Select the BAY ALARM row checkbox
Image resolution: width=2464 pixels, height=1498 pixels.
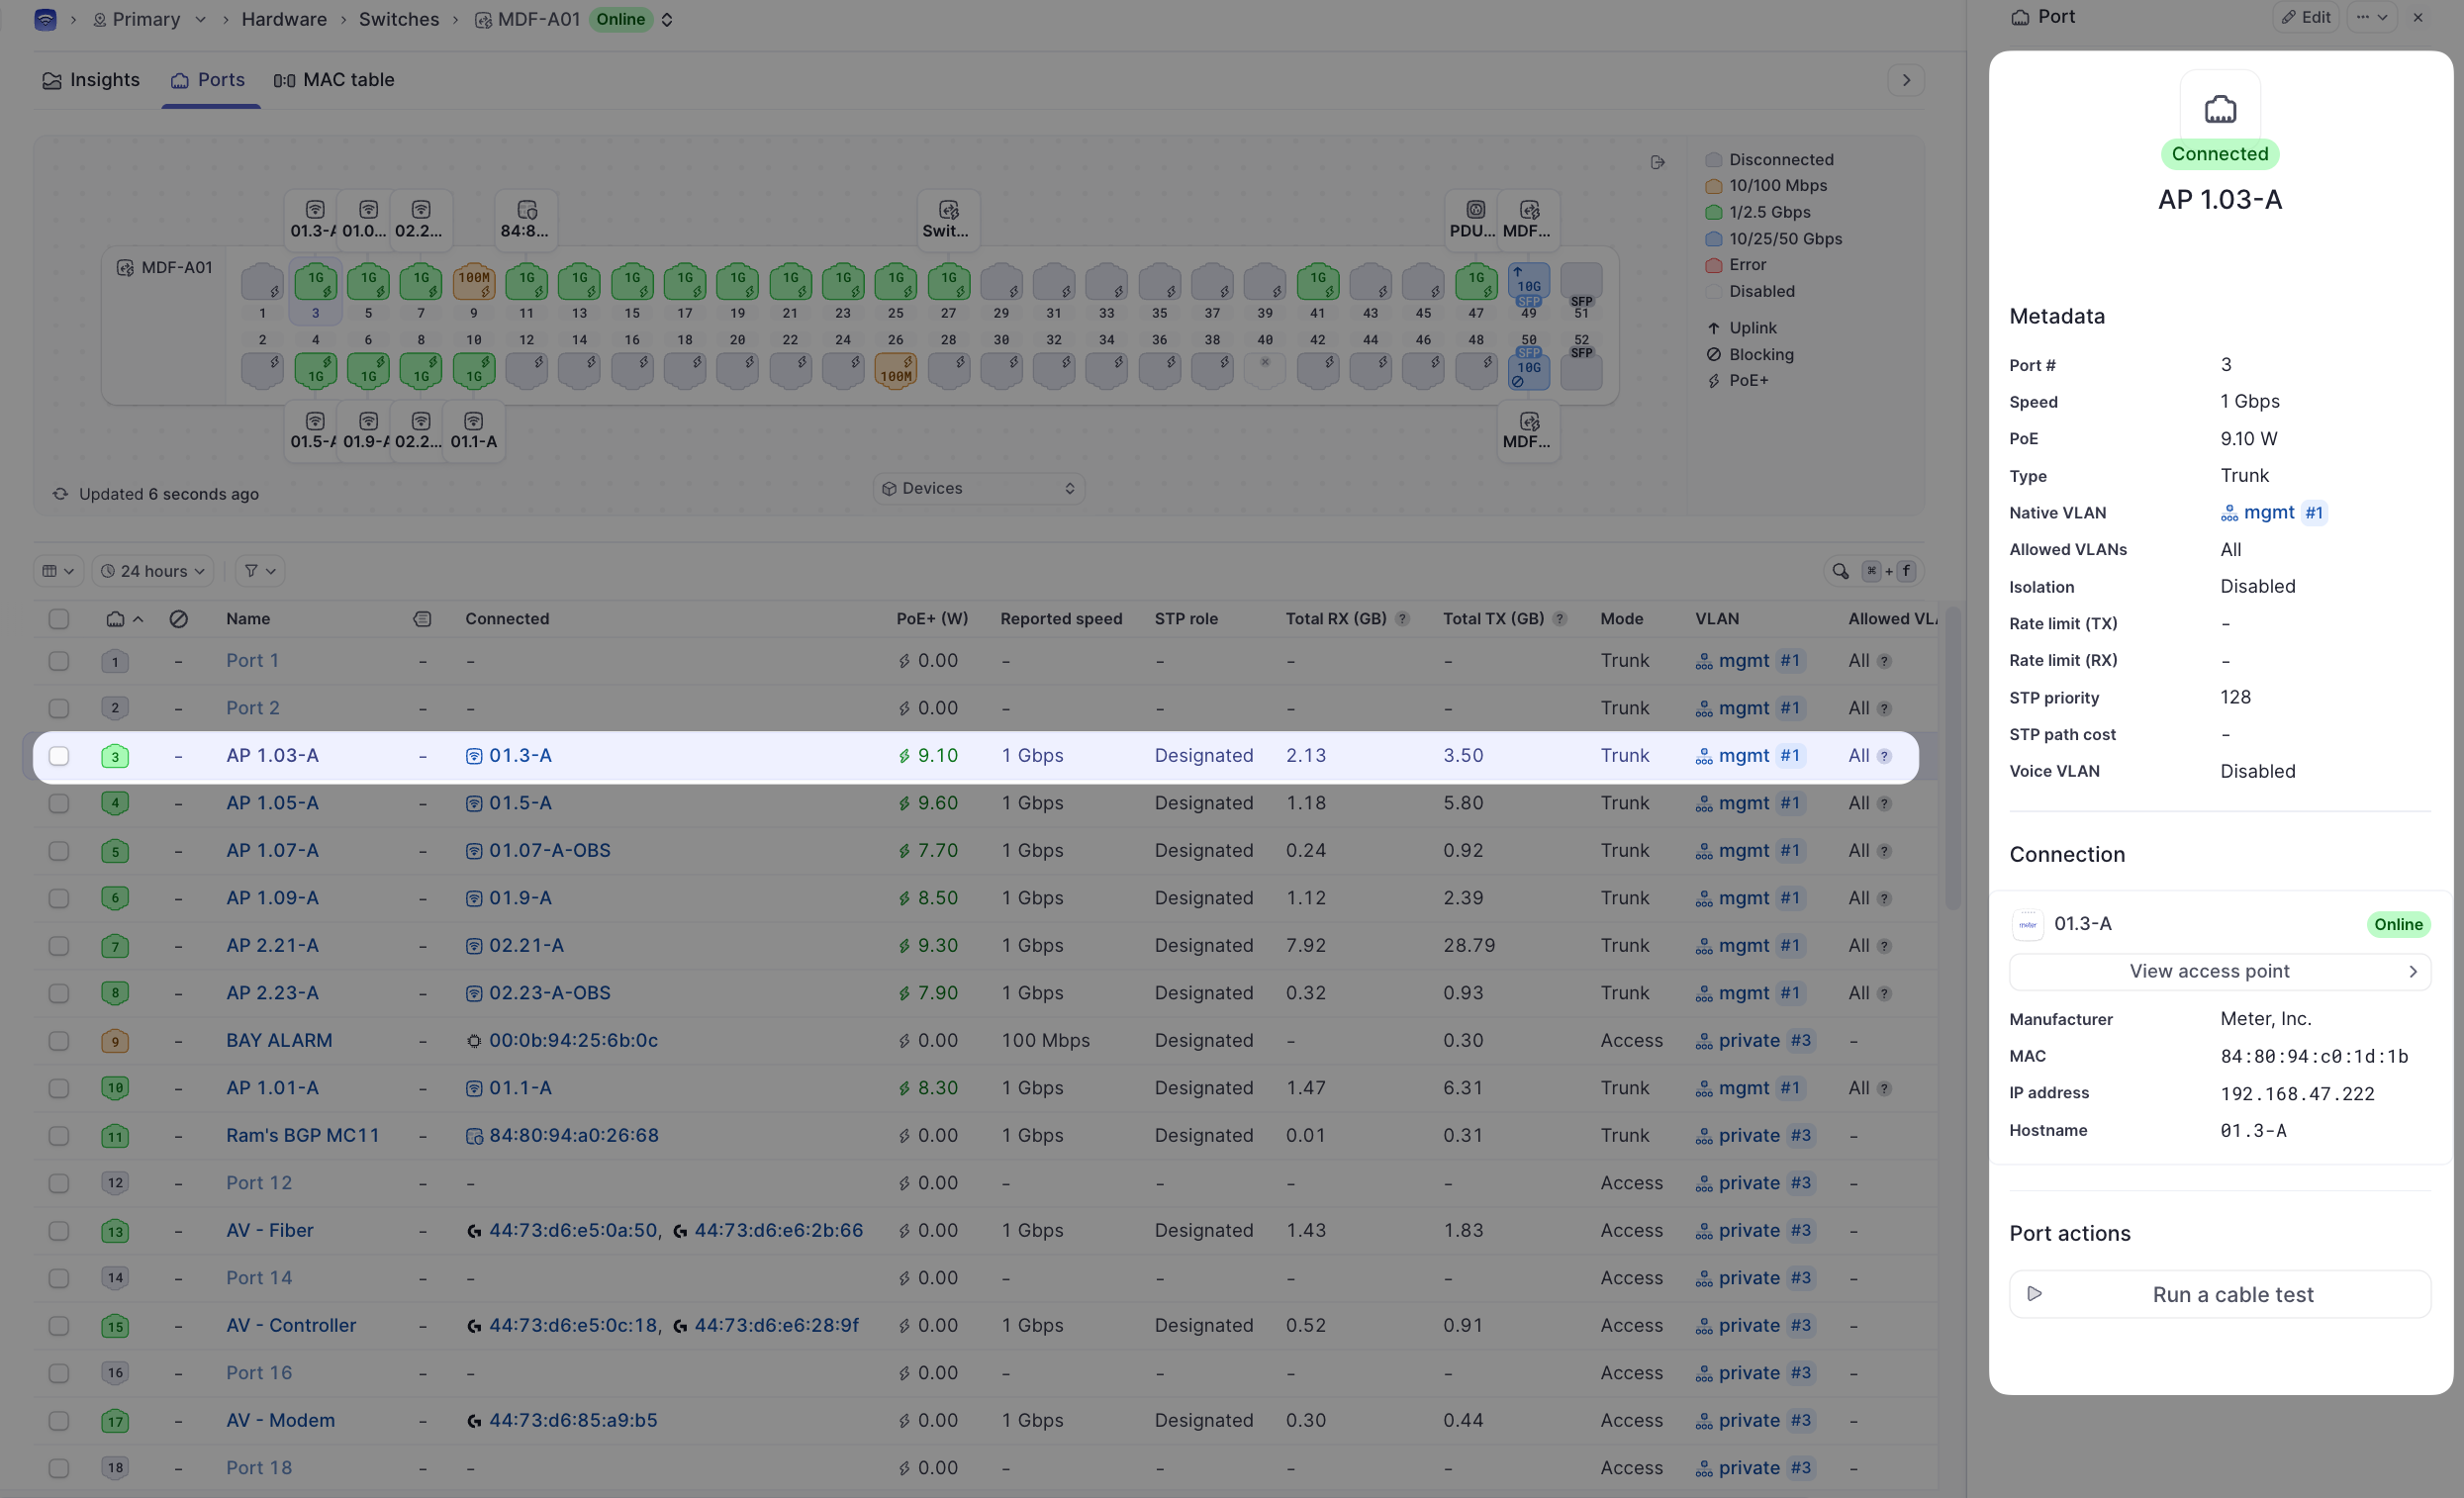coord(59,1041)
